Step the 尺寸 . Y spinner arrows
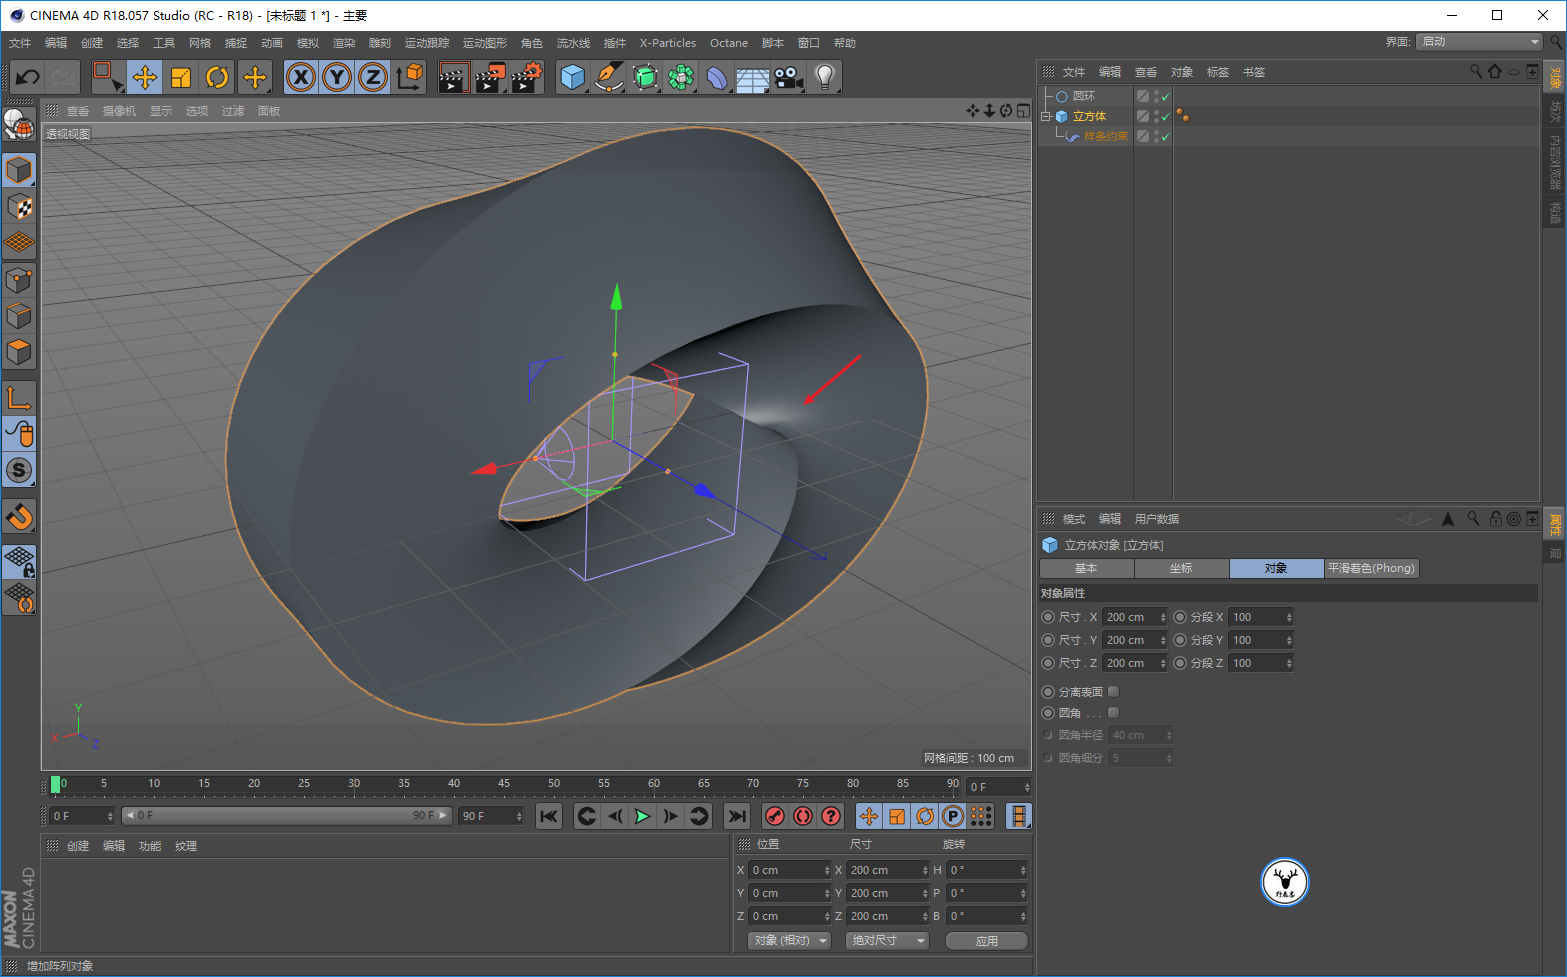Screen dimensions: 1567x977 (1163, 640)
